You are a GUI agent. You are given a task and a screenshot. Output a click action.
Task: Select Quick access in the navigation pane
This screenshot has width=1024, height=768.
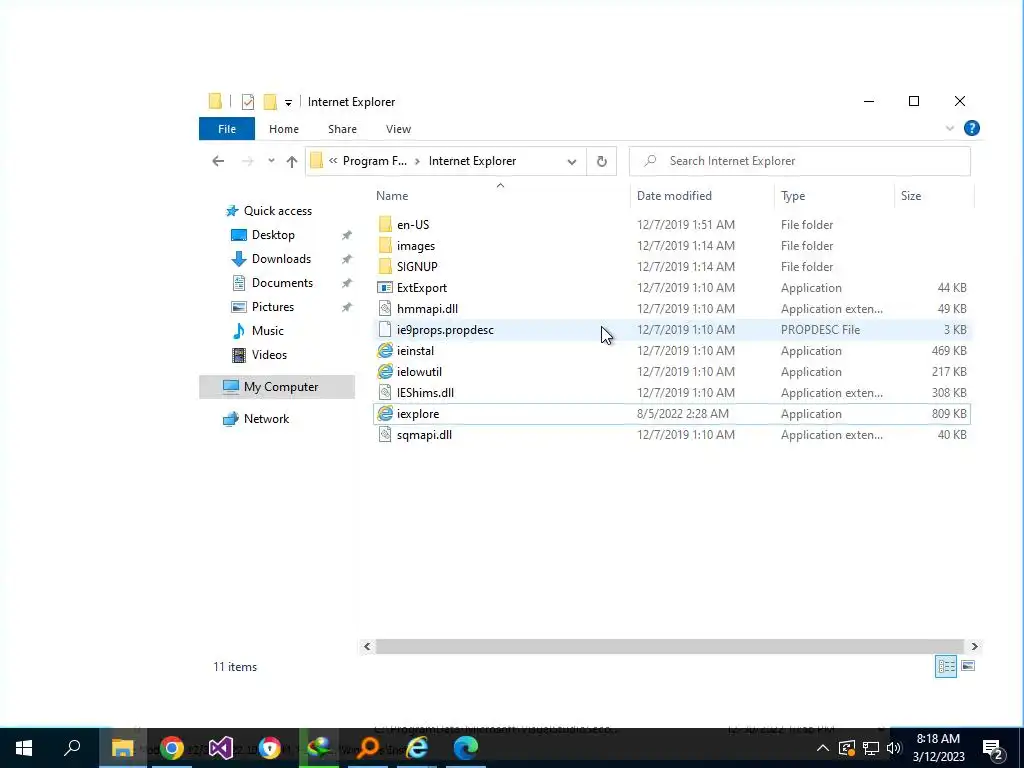(278, 211)
